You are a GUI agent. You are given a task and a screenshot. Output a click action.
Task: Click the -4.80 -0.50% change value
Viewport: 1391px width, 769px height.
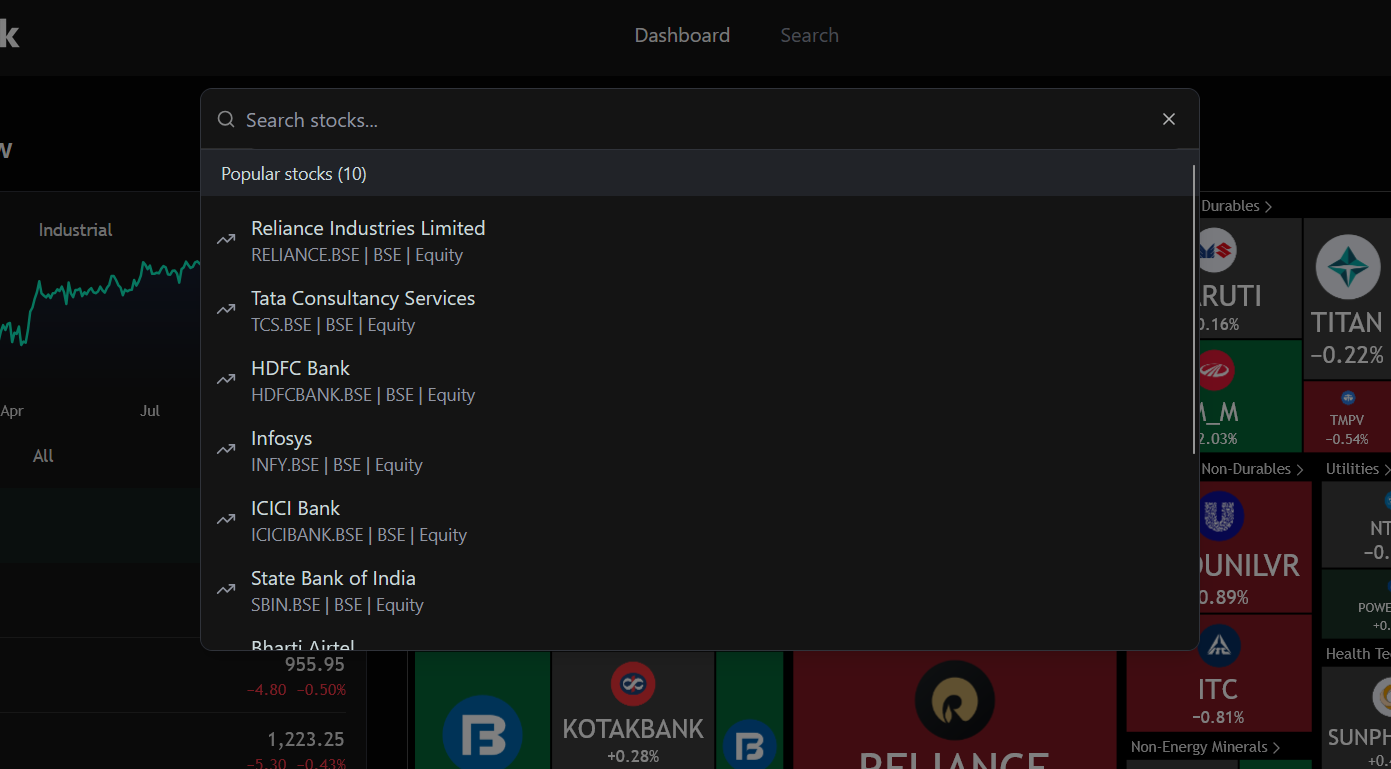(x=296, y=690)
